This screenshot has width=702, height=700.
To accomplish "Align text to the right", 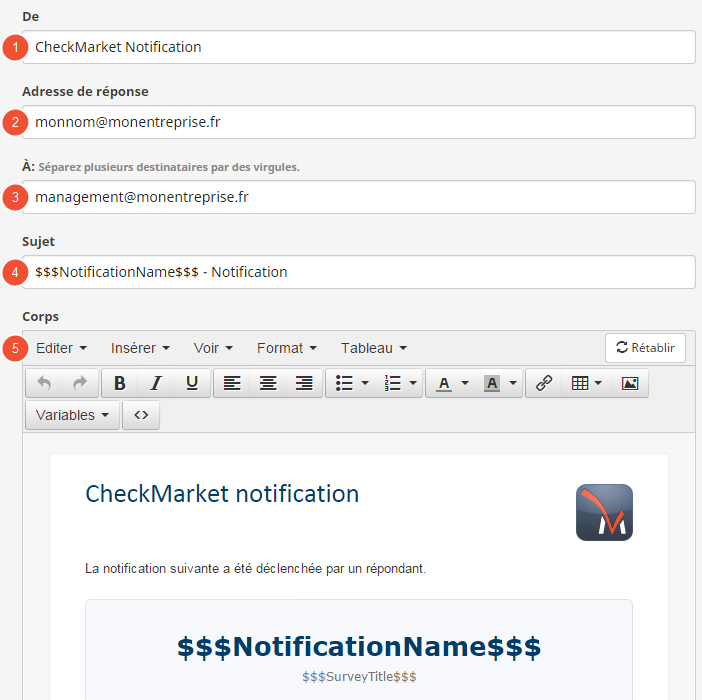I will (x=304, y=384).
